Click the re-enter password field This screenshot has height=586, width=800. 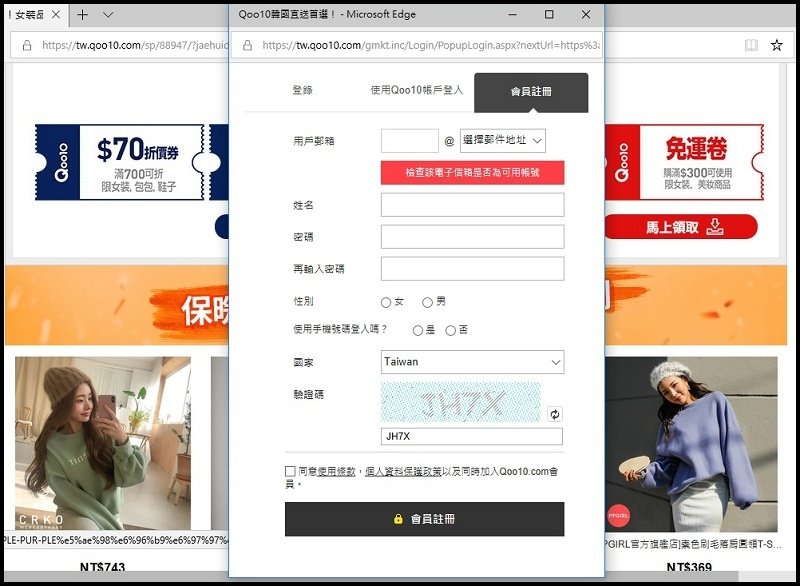[472, 269]
